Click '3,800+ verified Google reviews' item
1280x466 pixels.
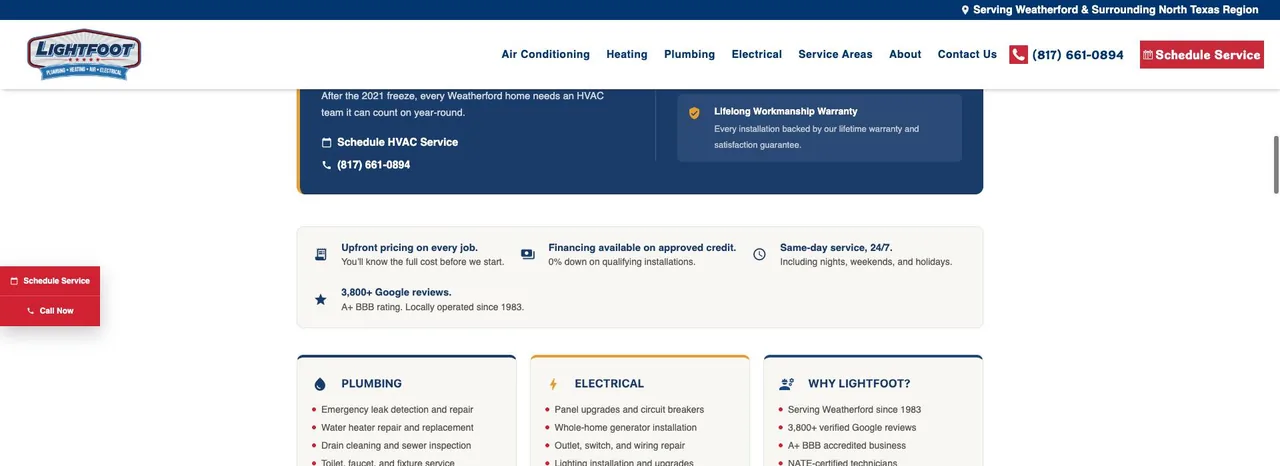click(x=852, y=428)
